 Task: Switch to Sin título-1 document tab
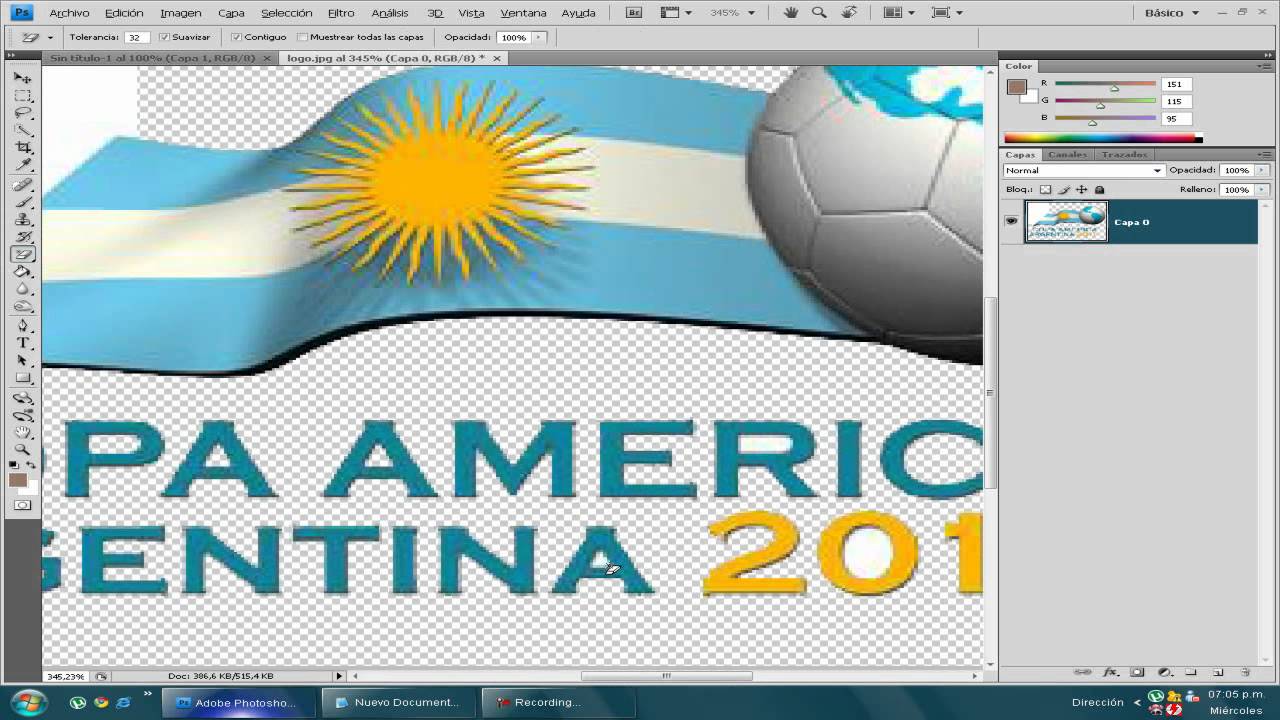coord(152,58)
